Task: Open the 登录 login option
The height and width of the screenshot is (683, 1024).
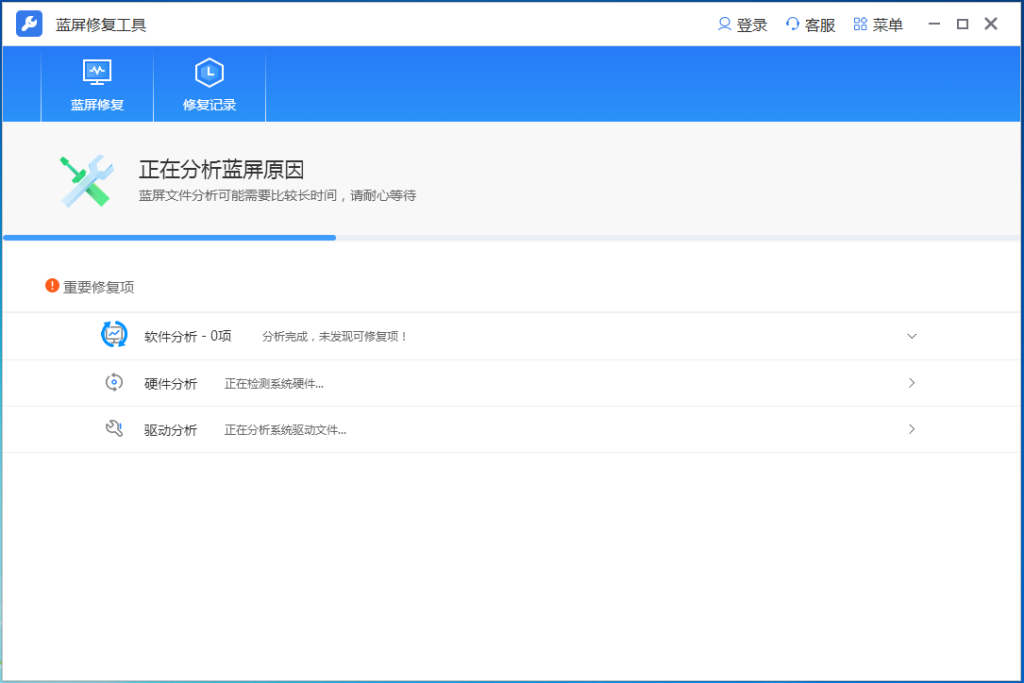Action: coord(742,24)
